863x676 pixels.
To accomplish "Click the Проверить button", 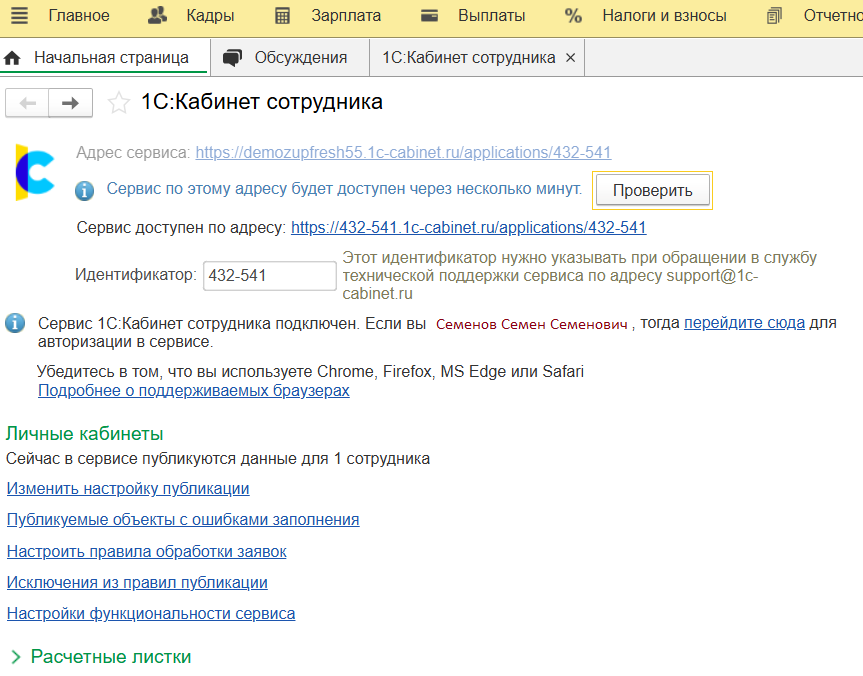I will (653, 190).
